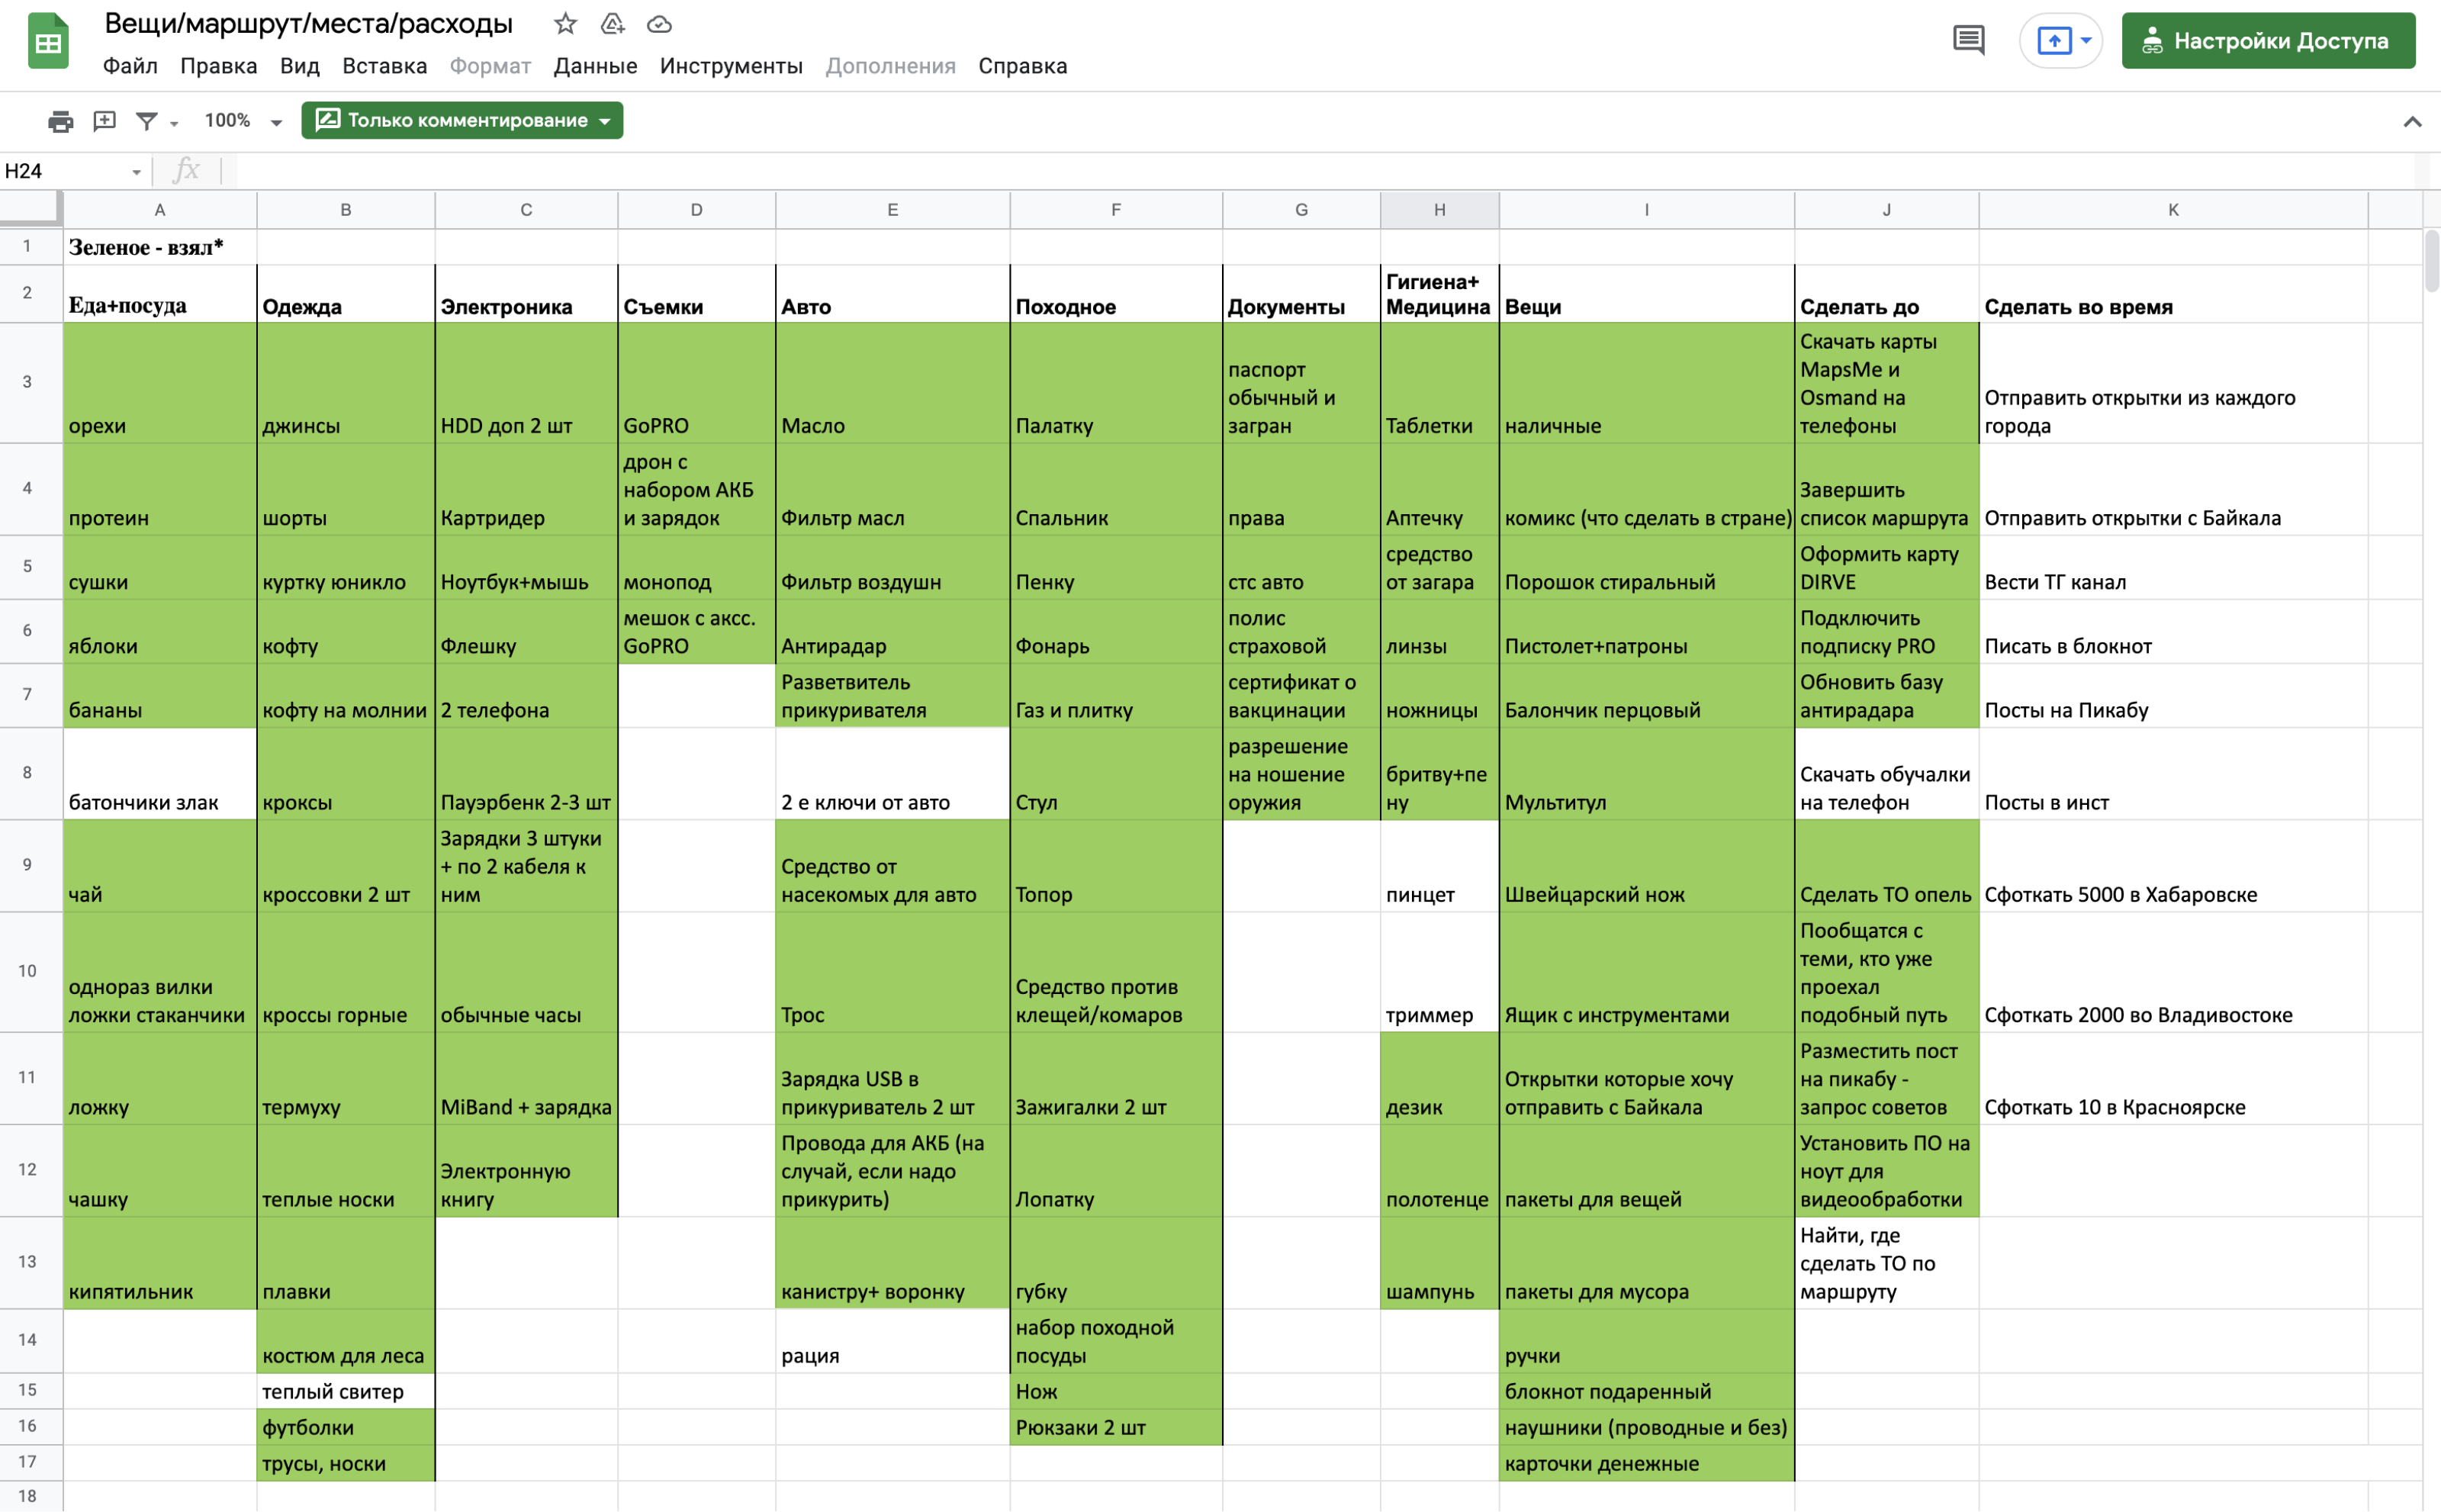2441x1512 pixels.
Task: Collapse the toolbar with chevron
Action: tap(2412, 122)
